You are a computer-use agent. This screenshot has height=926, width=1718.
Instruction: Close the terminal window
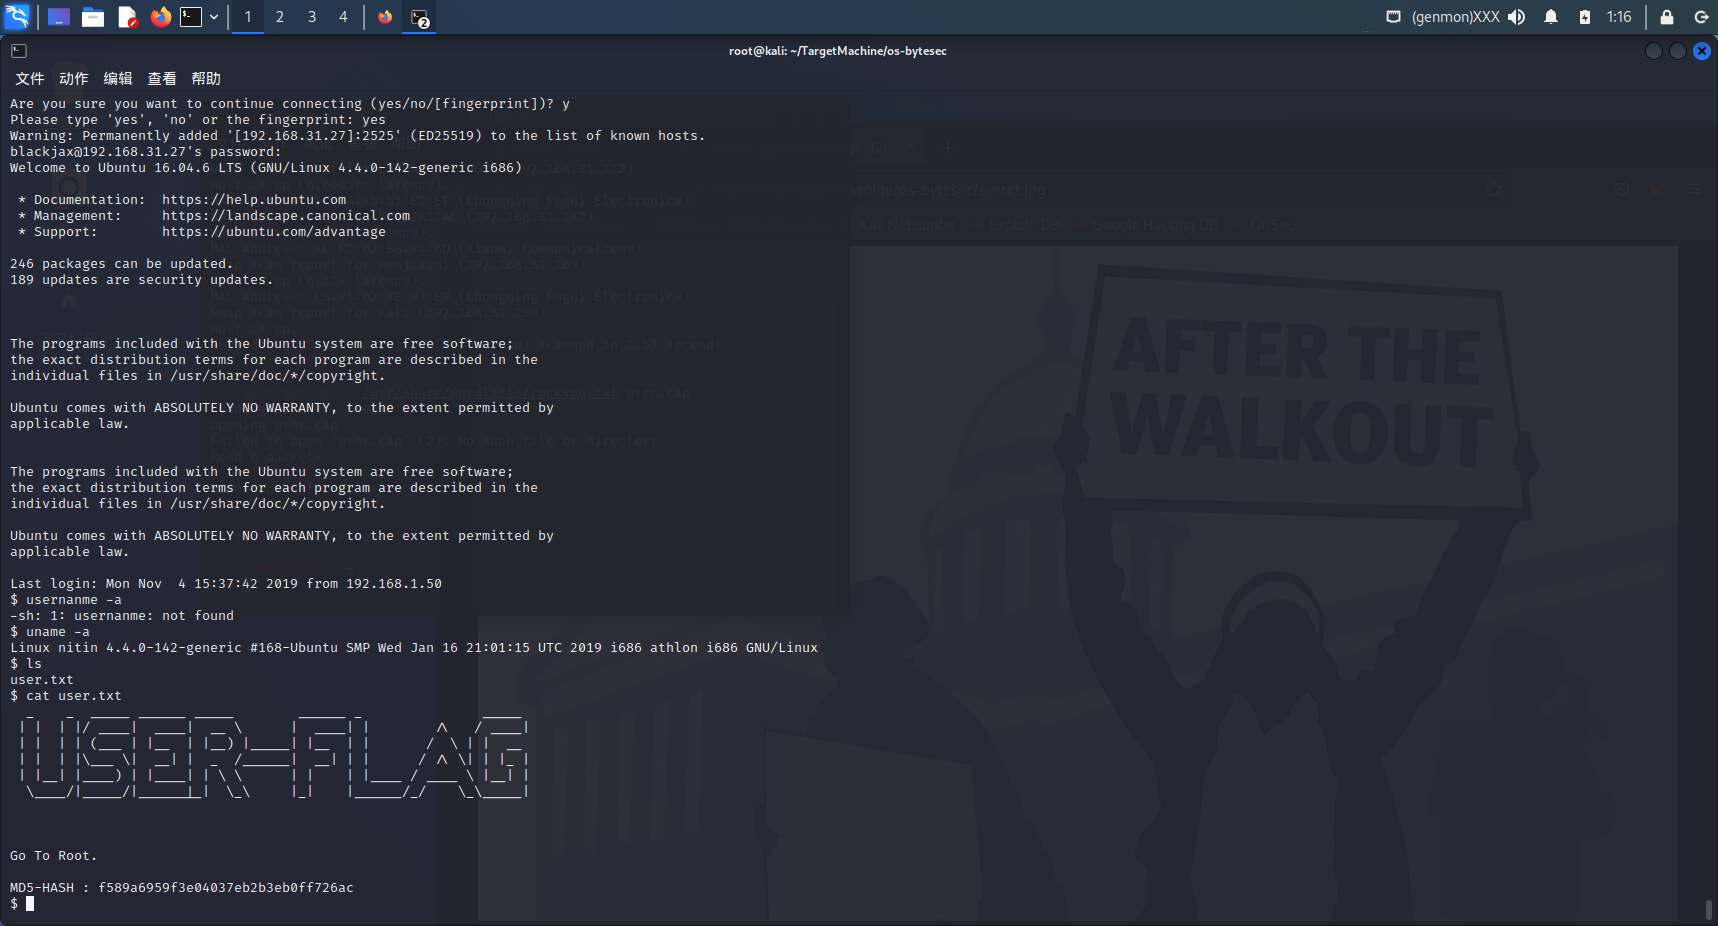1702,51
